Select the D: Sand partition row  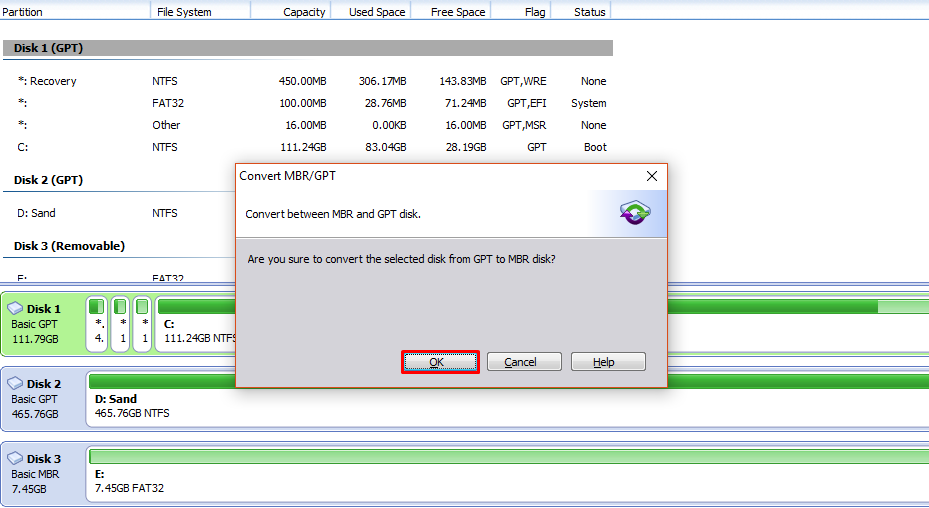coord(118,213)
